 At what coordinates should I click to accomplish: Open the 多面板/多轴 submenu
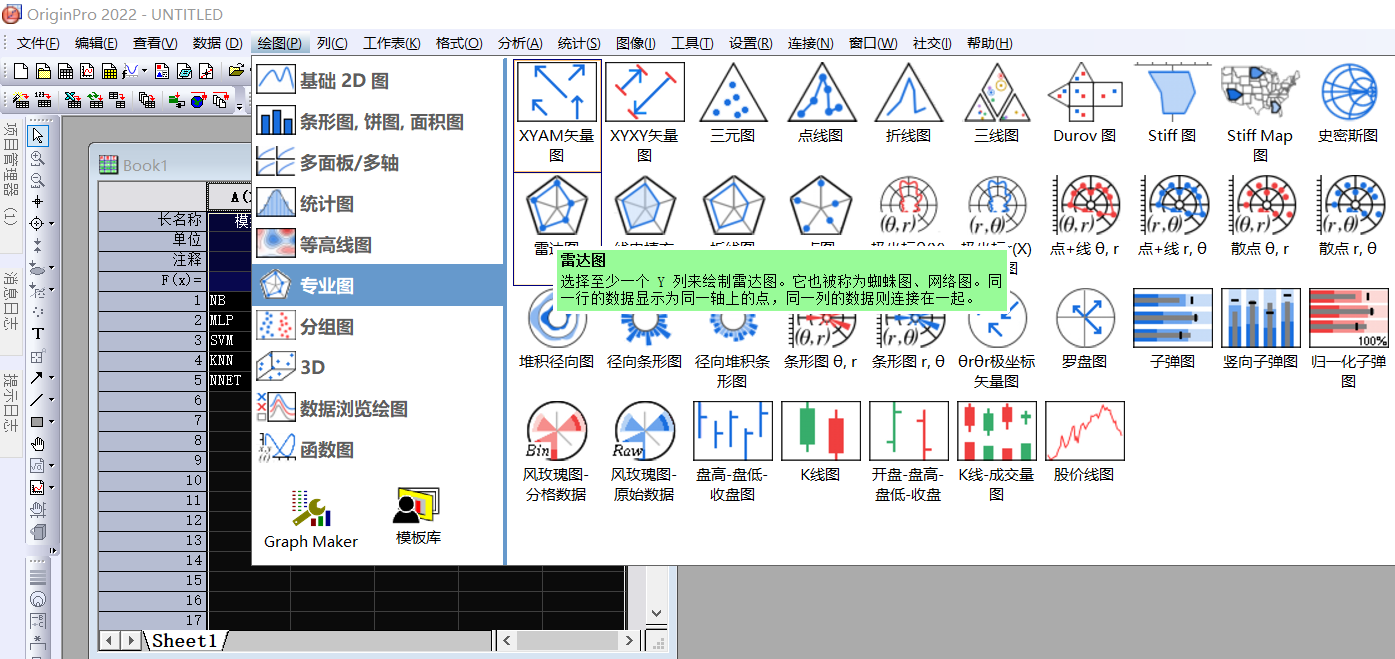coord(378,163)
